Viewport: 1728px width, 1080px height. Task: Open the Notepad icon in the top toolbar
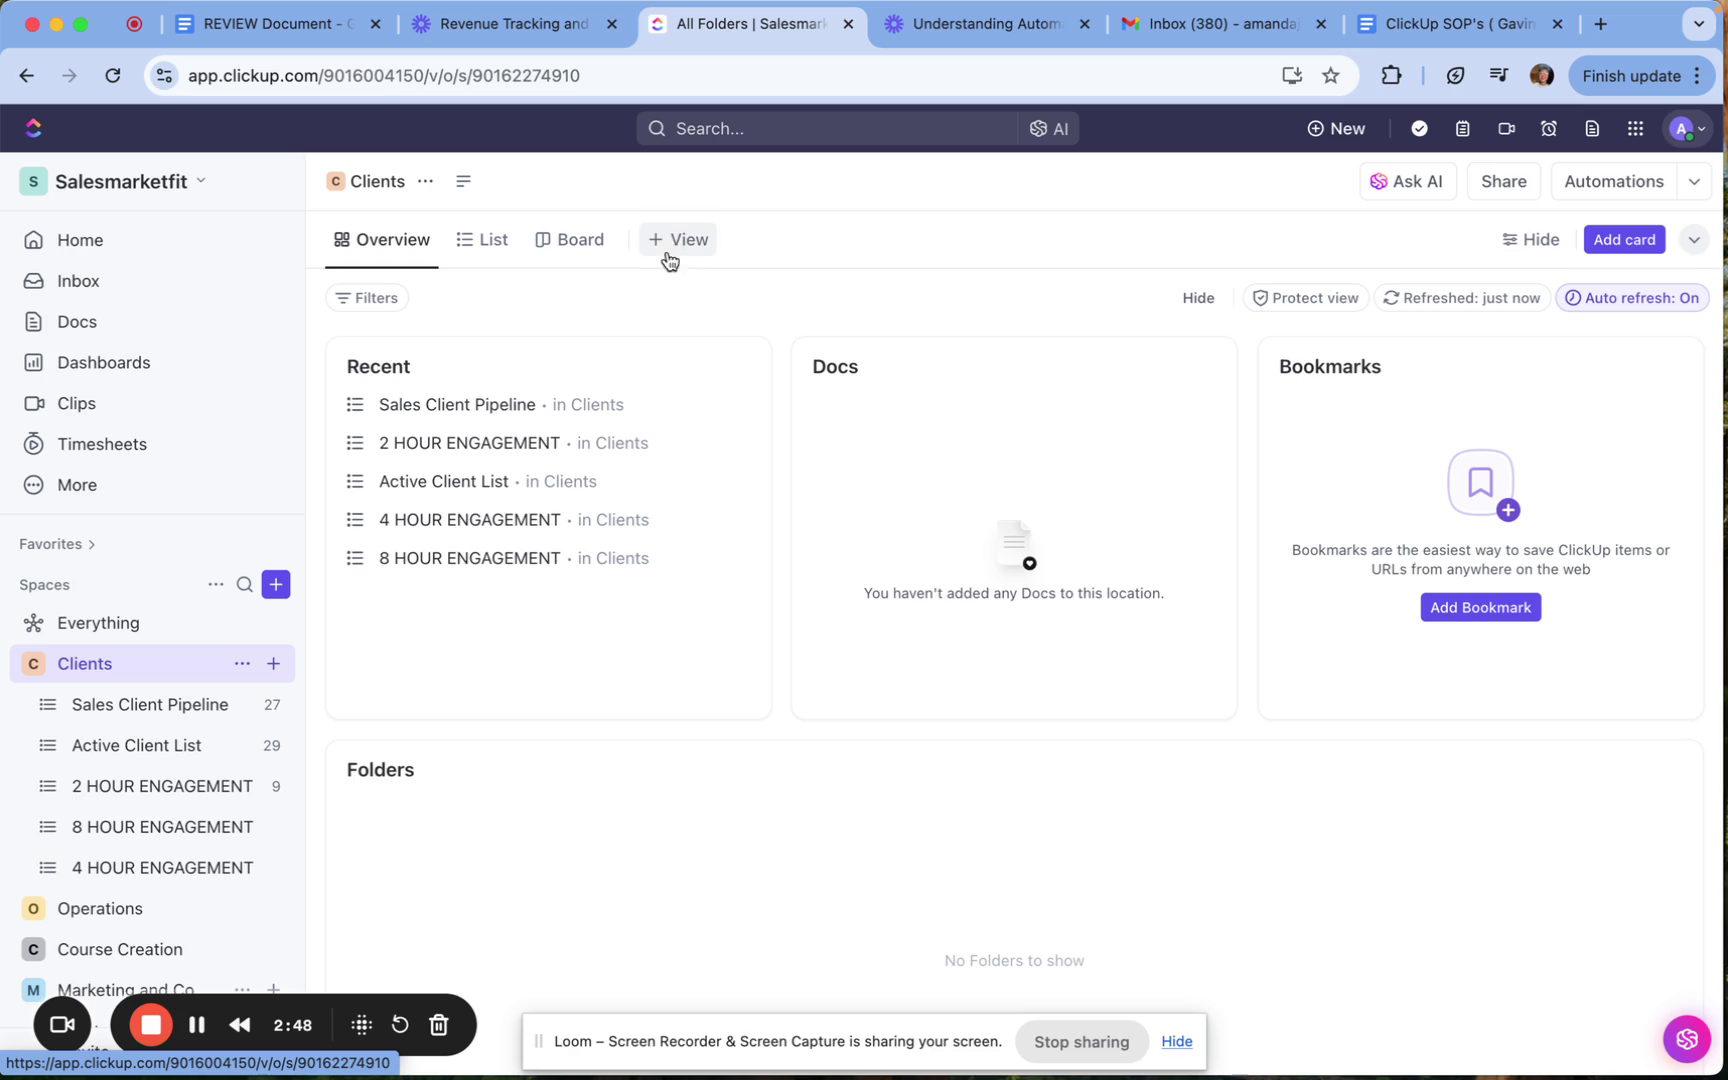tap(1462, 128)
